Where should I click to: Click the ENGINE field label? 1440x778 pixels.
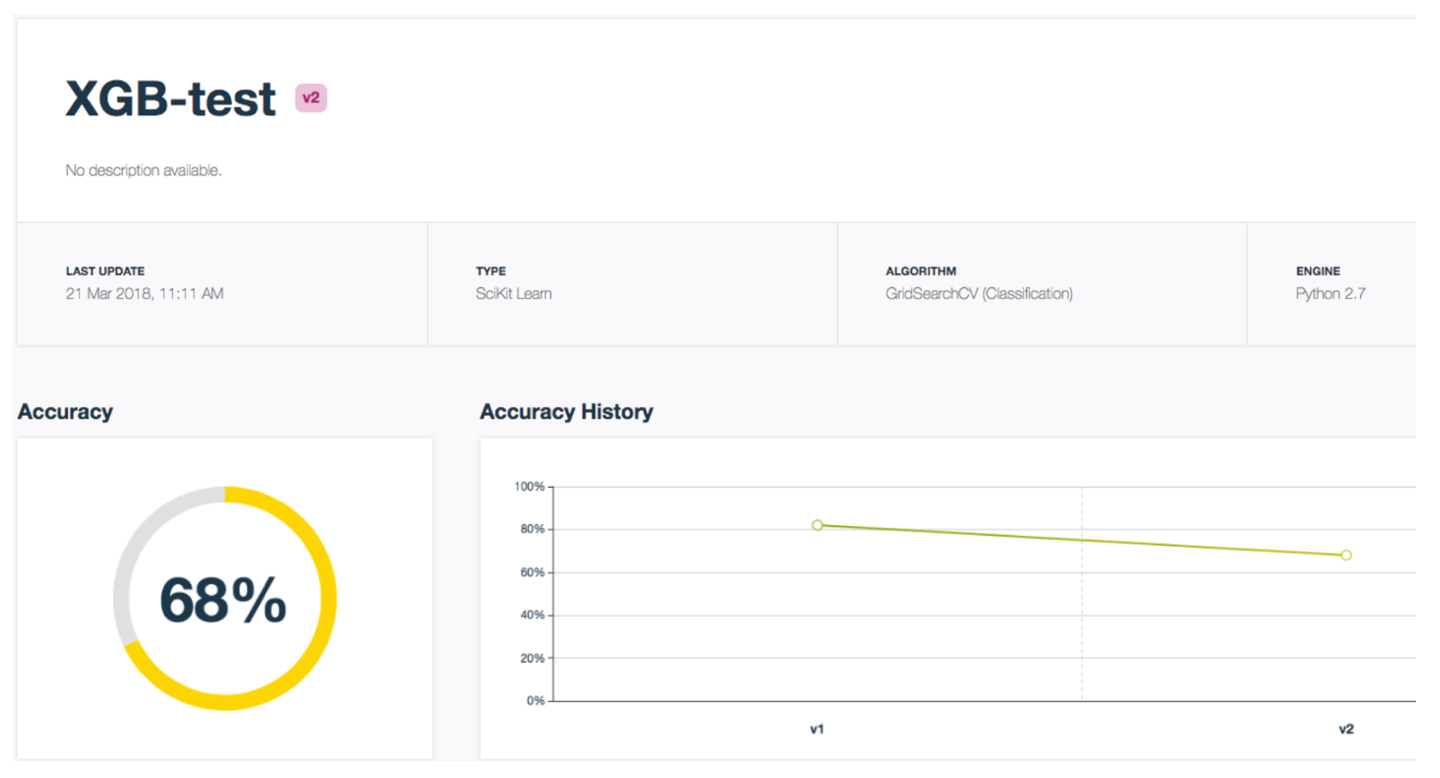point(1318,271)
